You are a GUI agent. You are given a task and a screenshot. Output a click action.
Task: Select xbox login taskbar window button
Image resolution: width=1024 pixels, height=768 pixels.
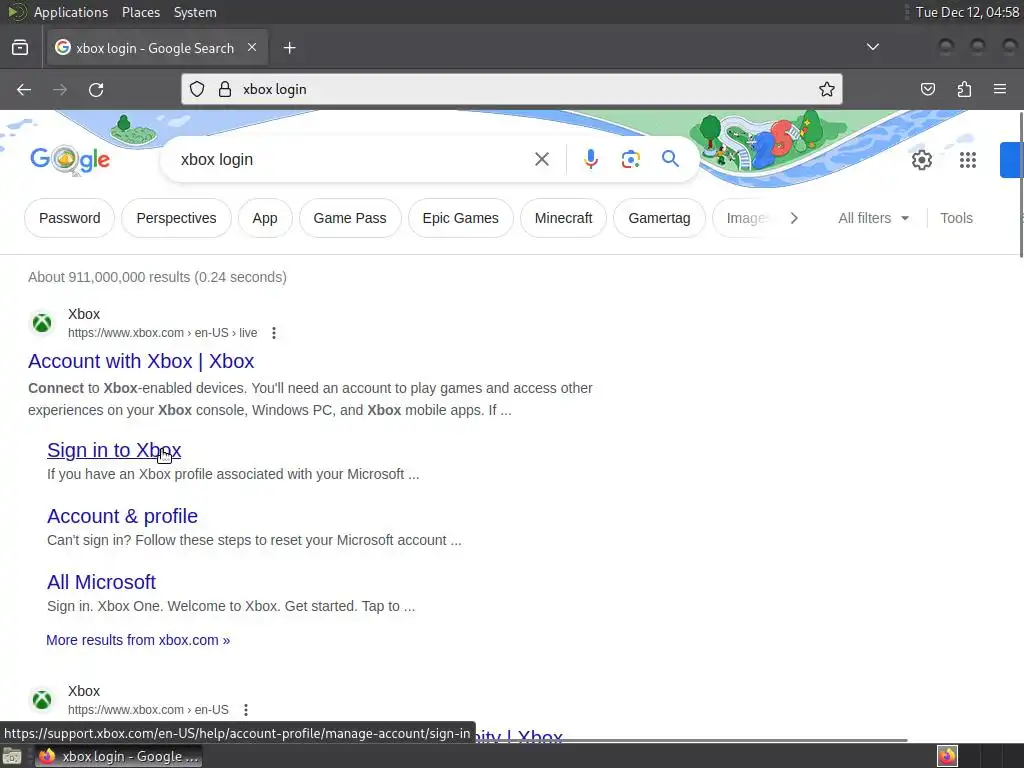click(119, 756)
